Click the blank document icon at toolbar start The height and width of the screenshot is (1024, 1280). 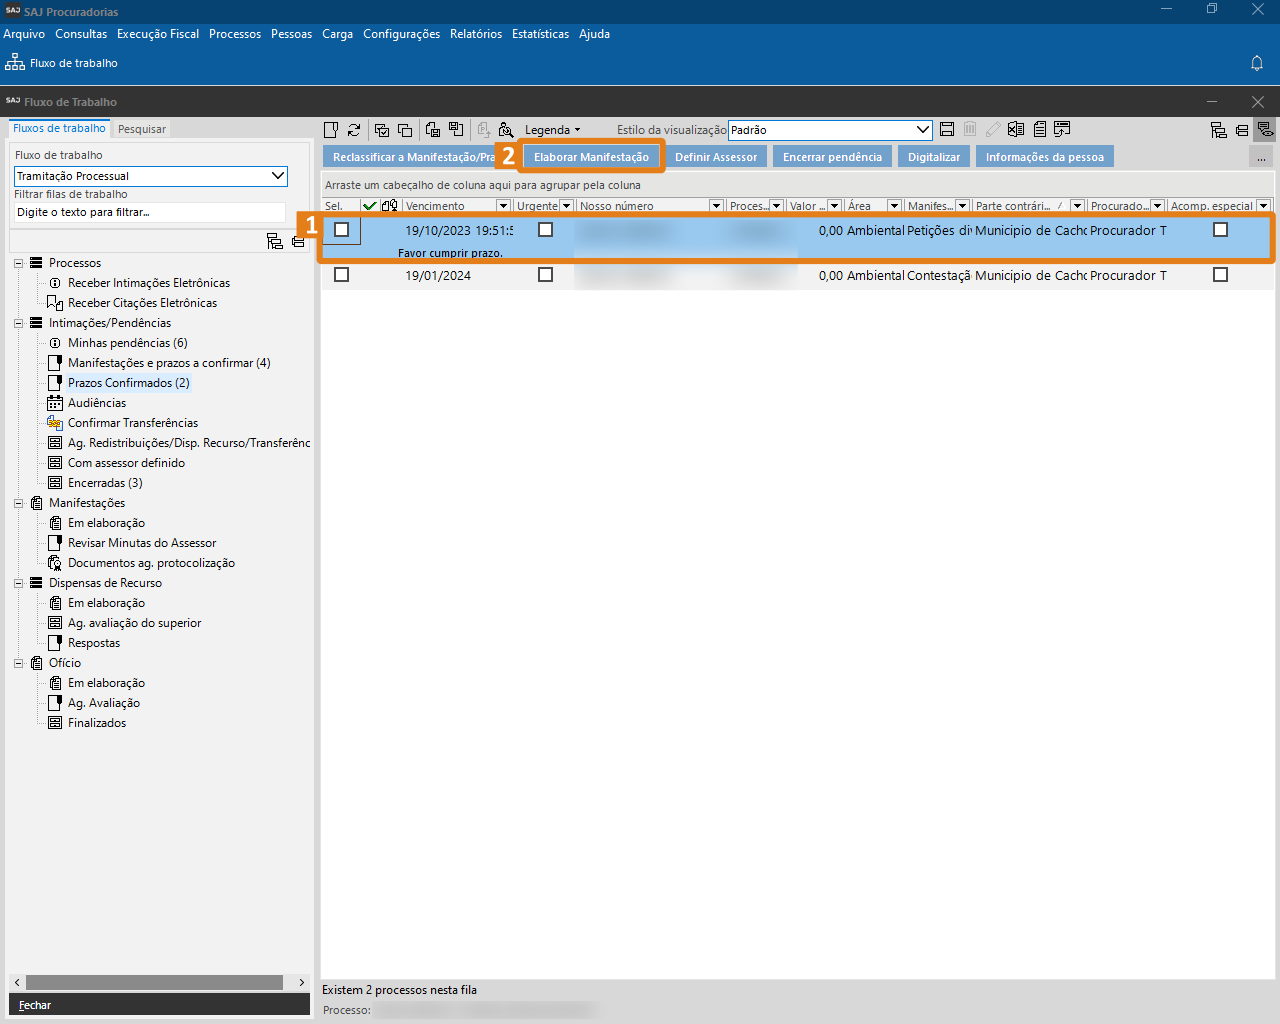tap(331, 130)
